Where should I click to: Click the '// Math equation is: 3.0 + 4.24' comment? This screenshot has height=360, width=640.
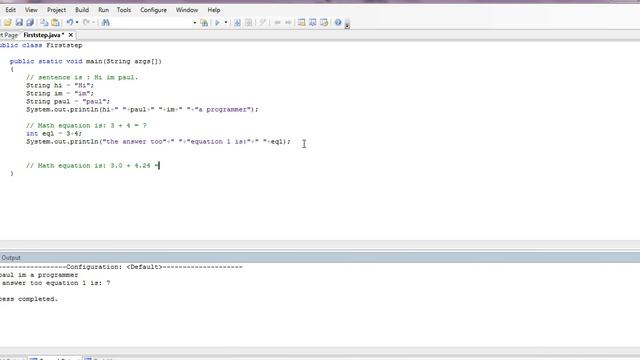coord(93,166)
